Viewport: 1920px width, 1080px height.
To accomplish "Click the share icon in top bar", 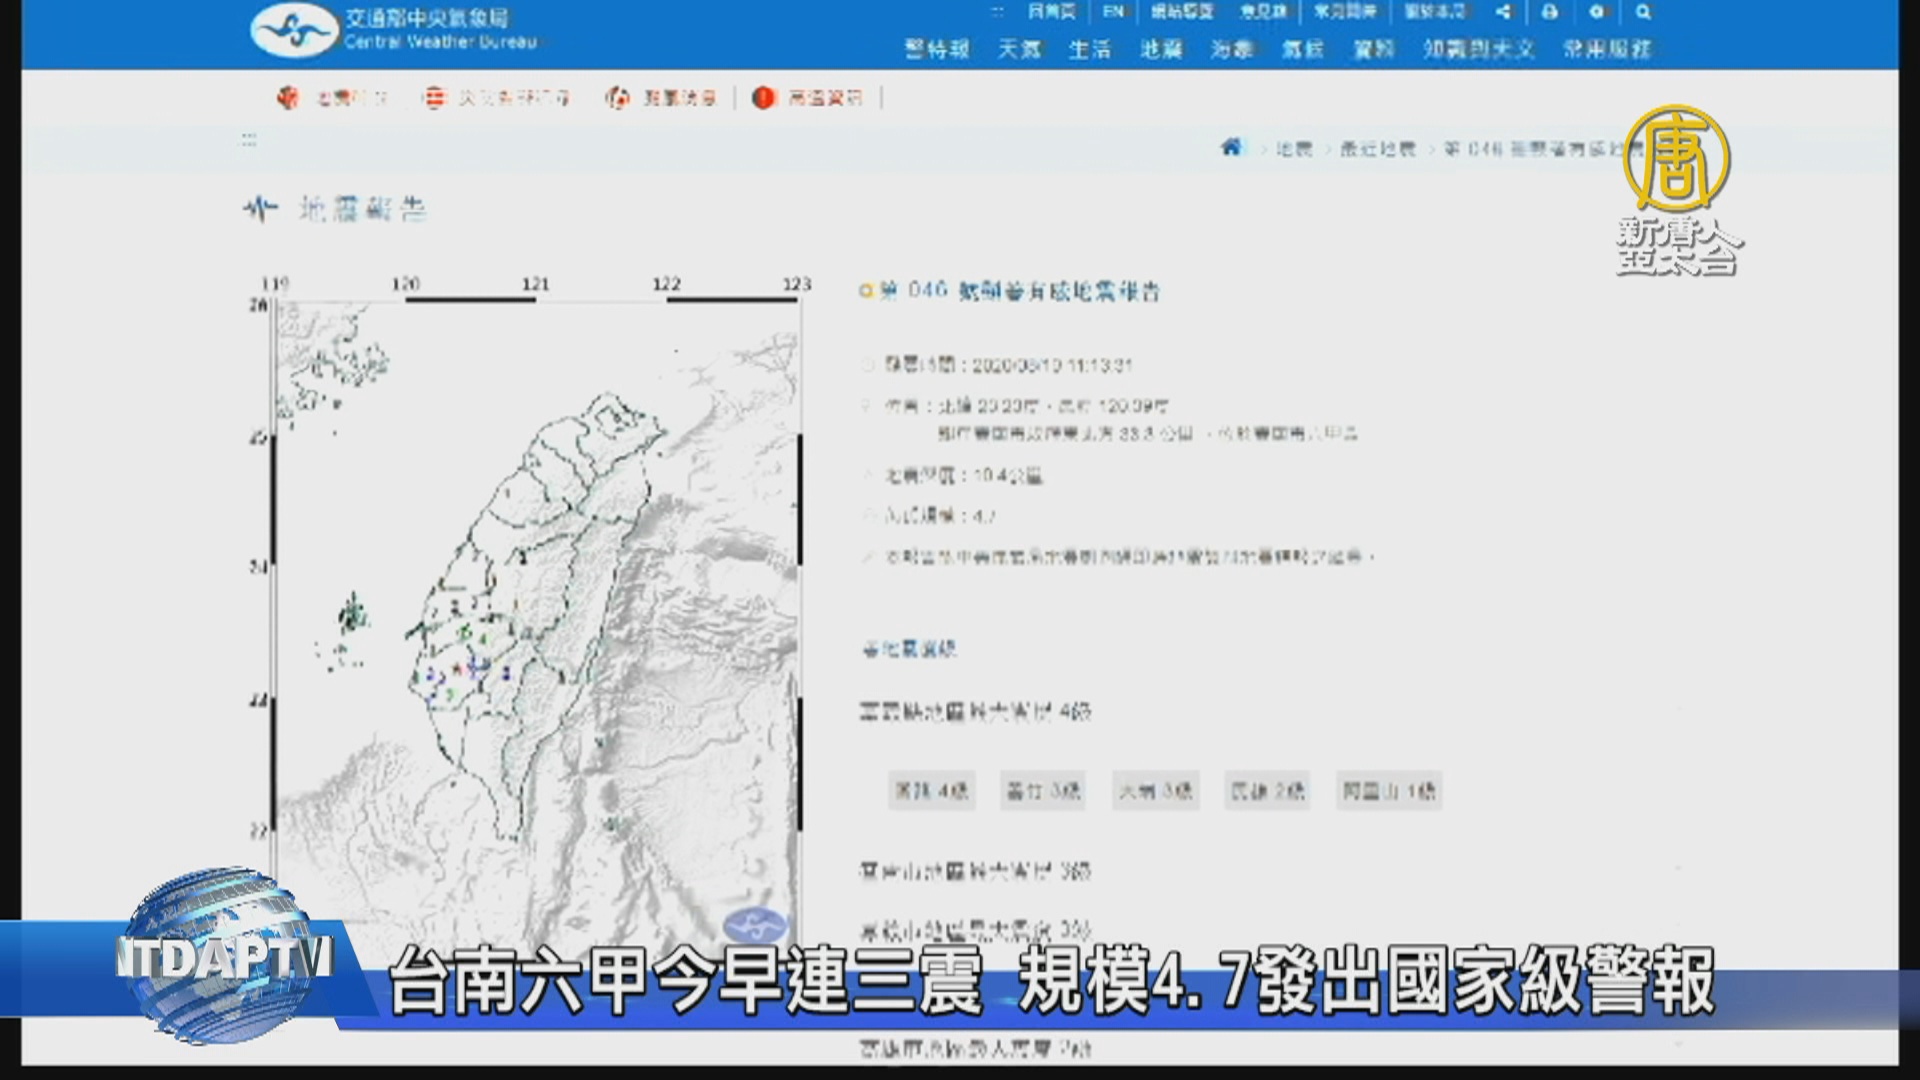I will click(x=1503, y=12).
